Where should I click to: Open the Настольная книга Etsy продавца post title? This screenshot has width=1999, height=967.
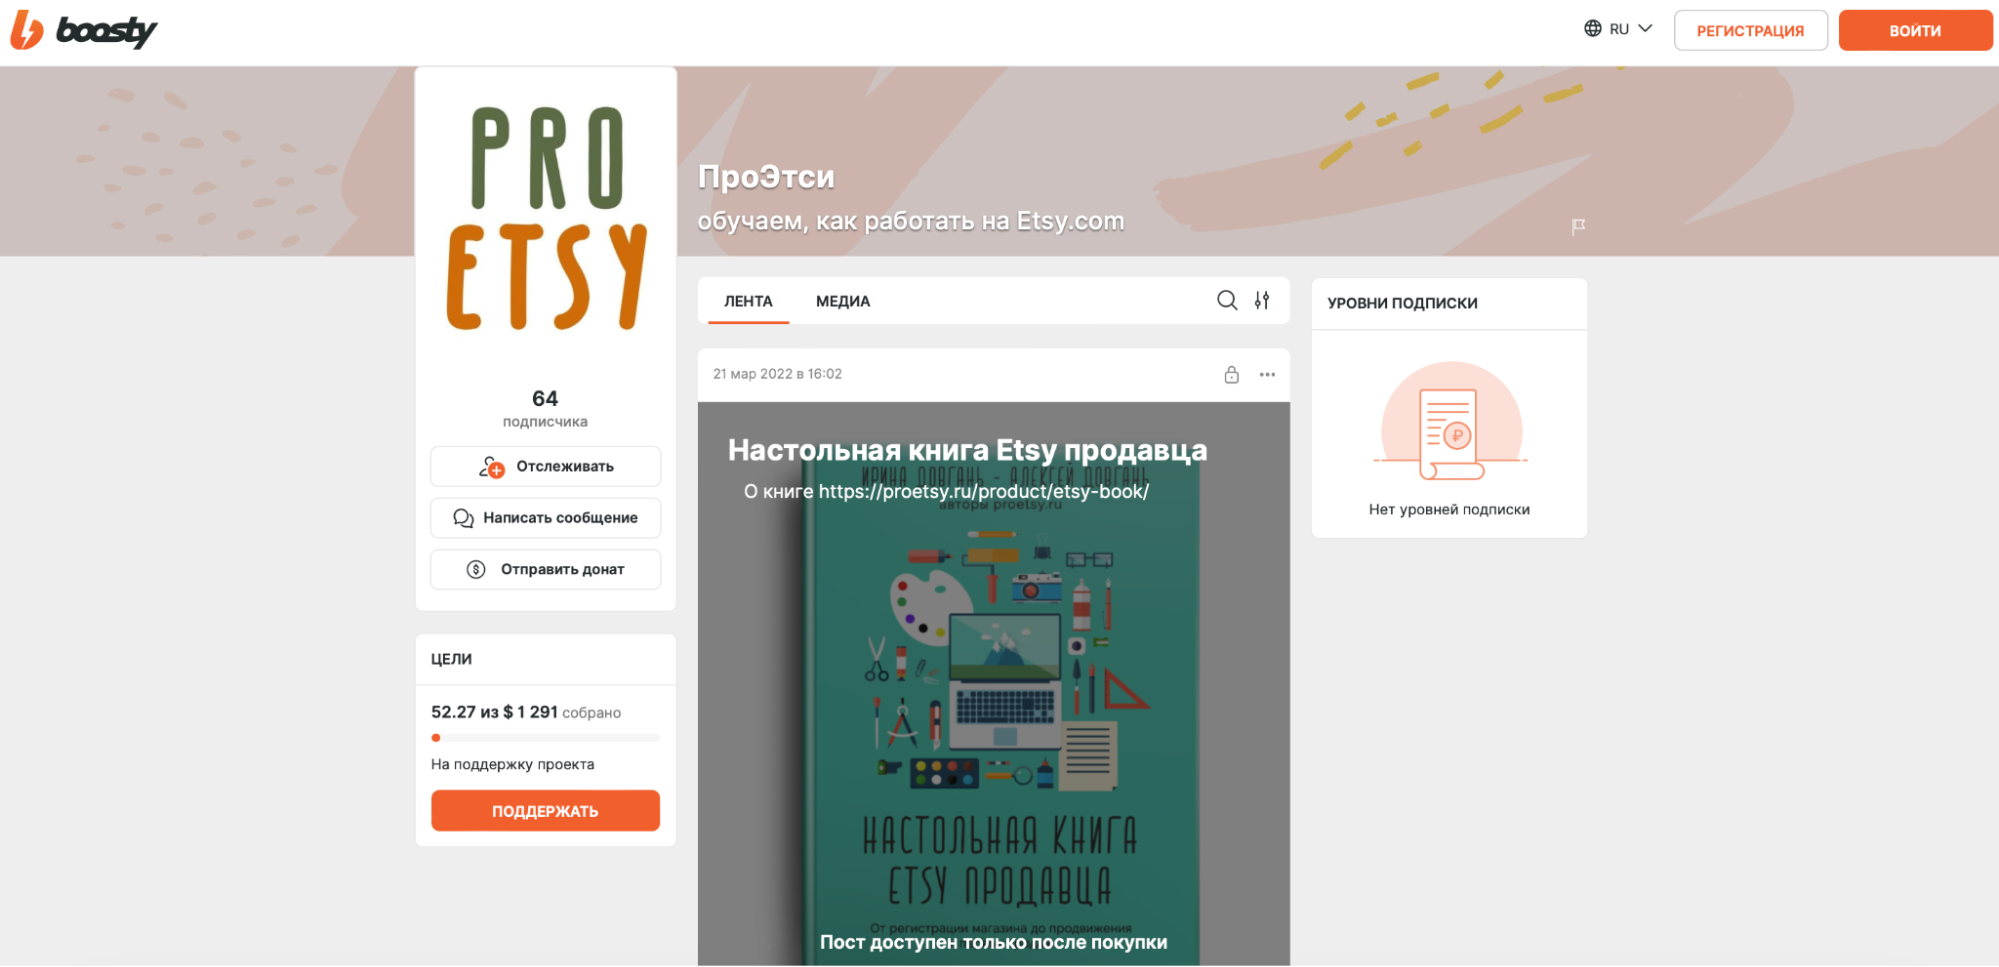pyautogui.click(x=966, y=450)
